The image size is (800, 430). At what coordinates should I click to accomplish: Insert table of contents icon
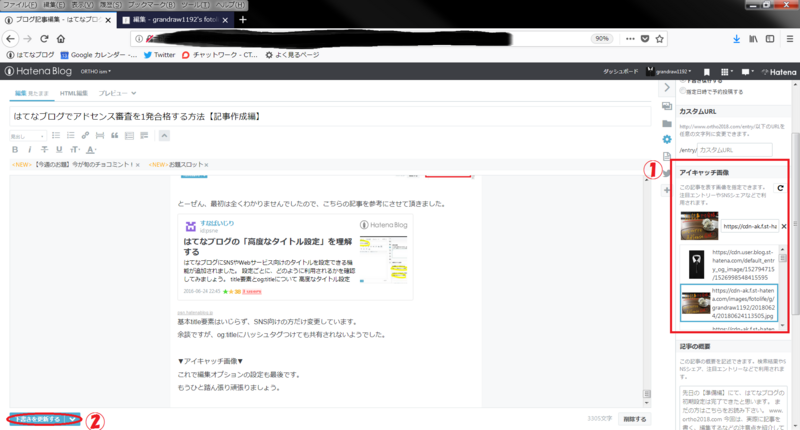pyautogui.click(x=130, y=135)
